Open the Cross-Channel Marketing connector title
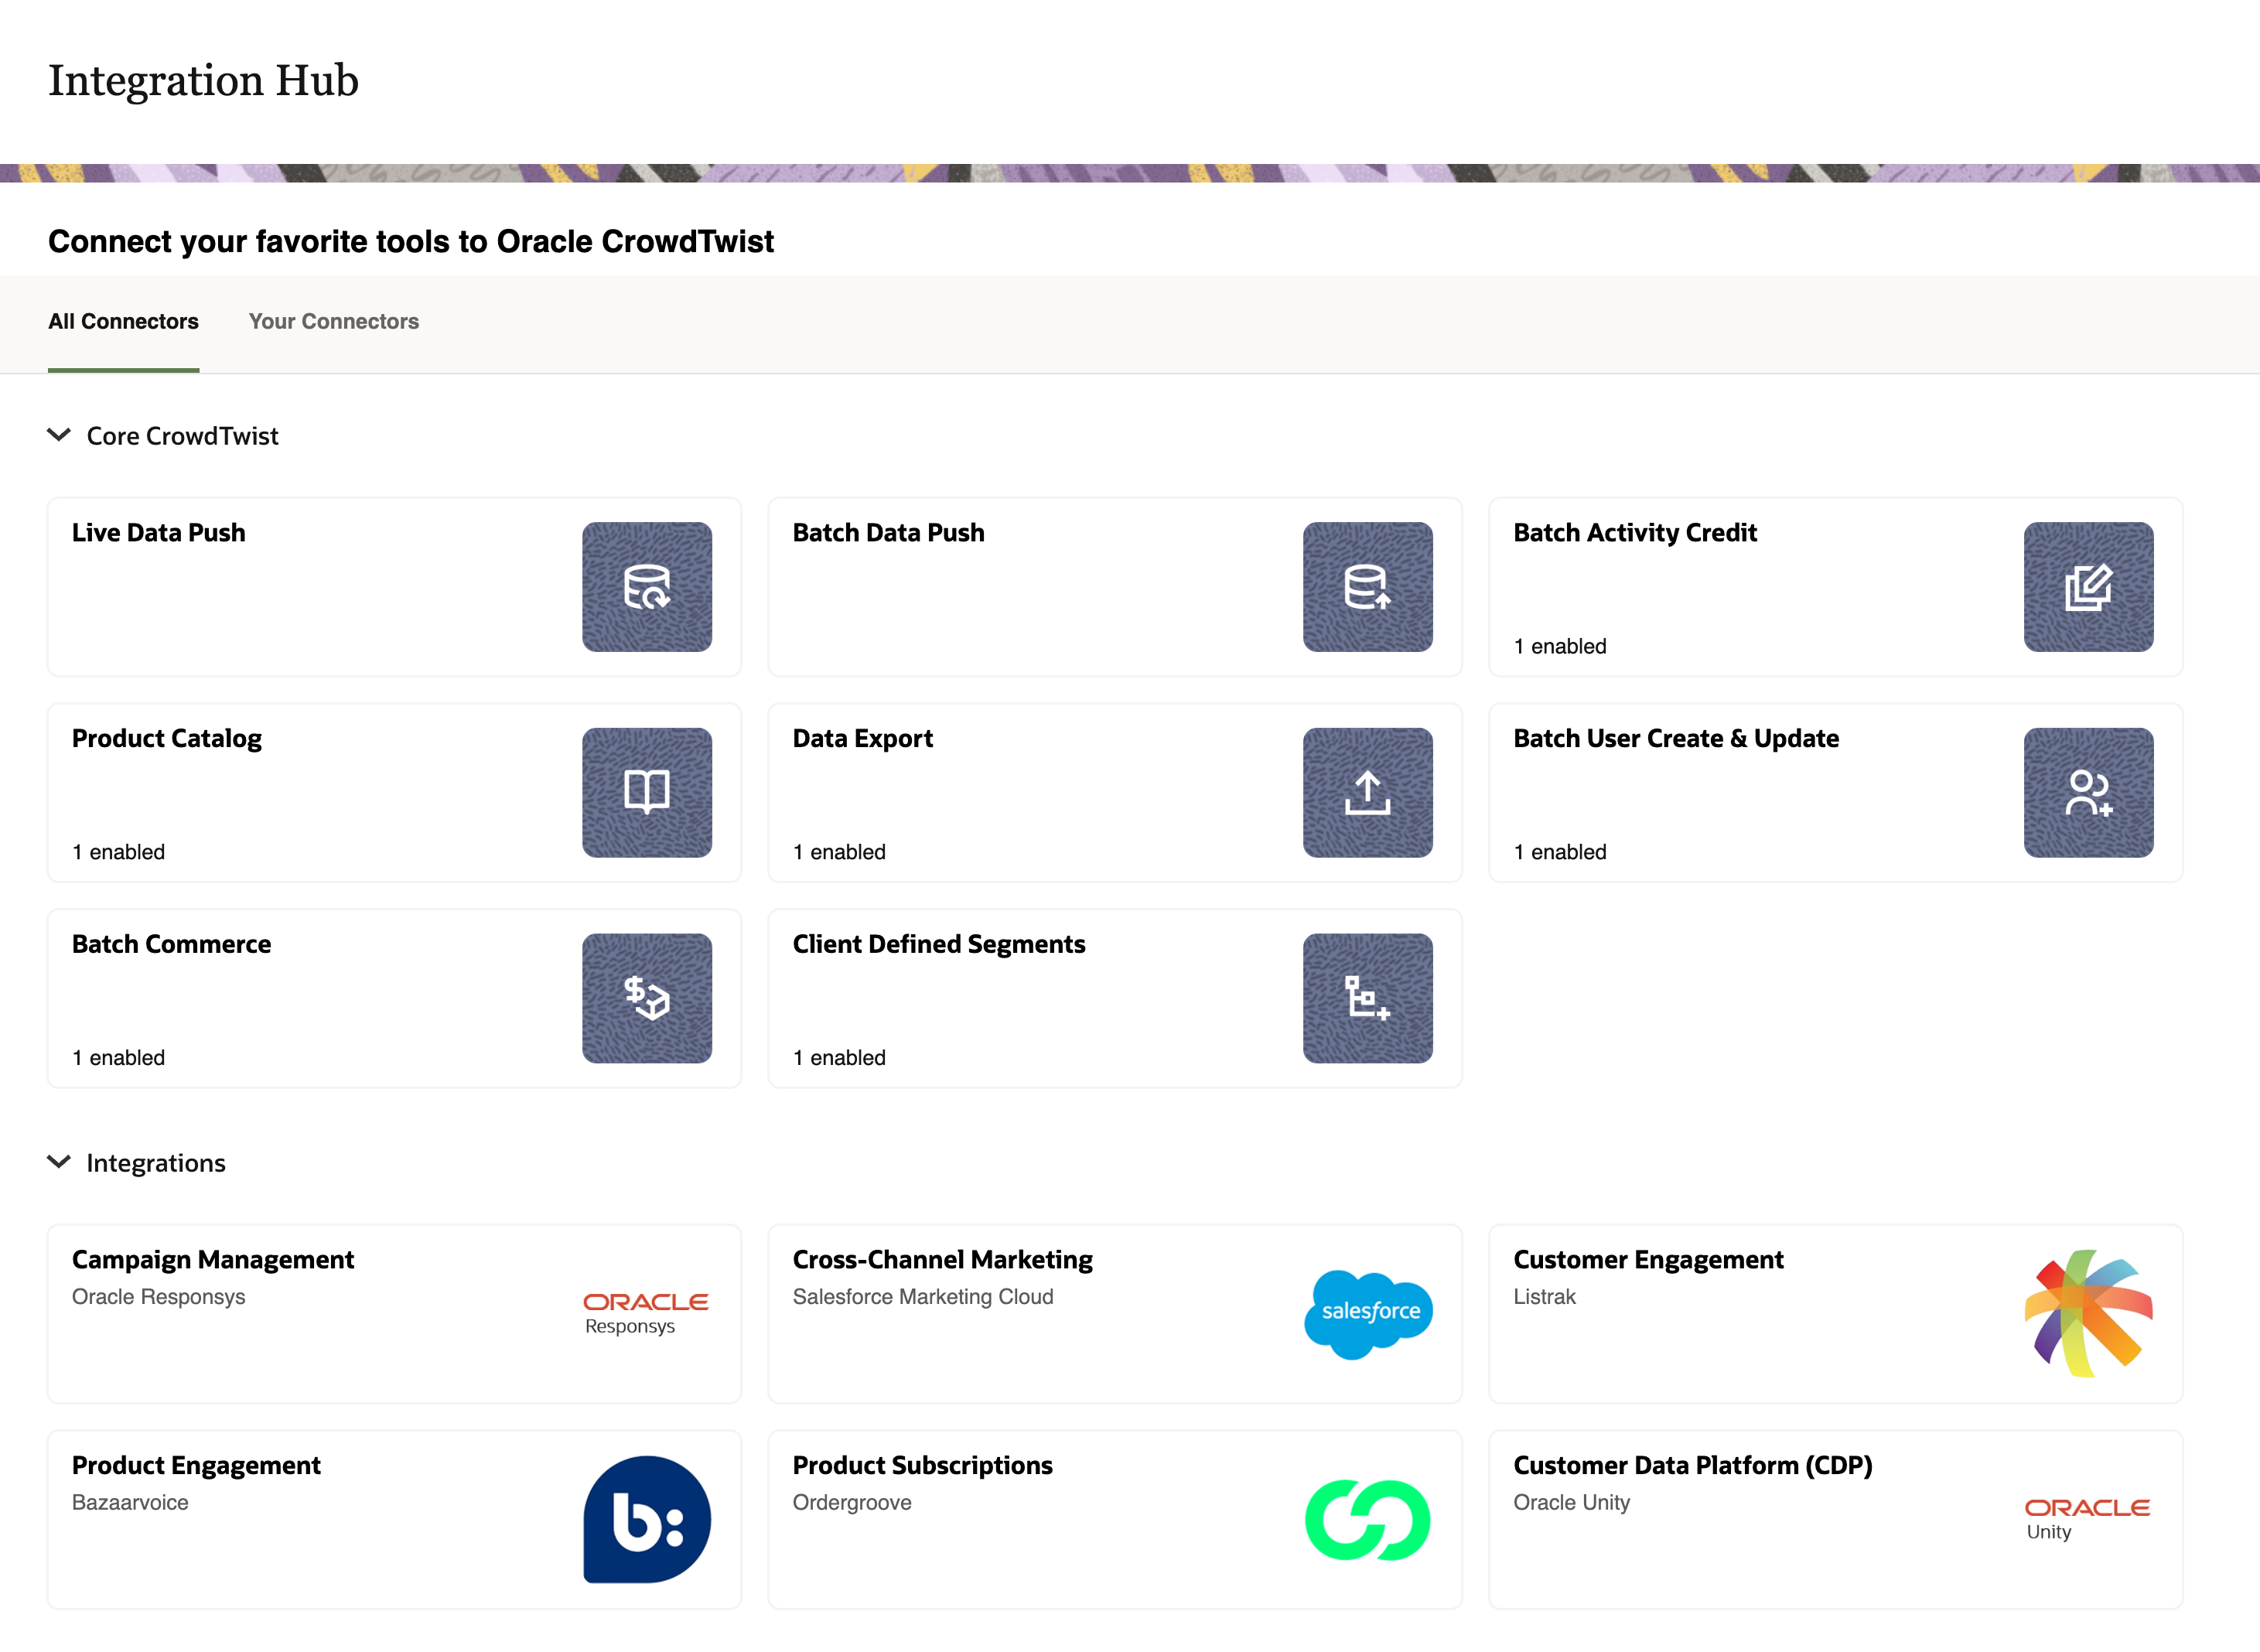Image resolution: width=2260 pixels, height=1652 pixels. coord(943,1260)
